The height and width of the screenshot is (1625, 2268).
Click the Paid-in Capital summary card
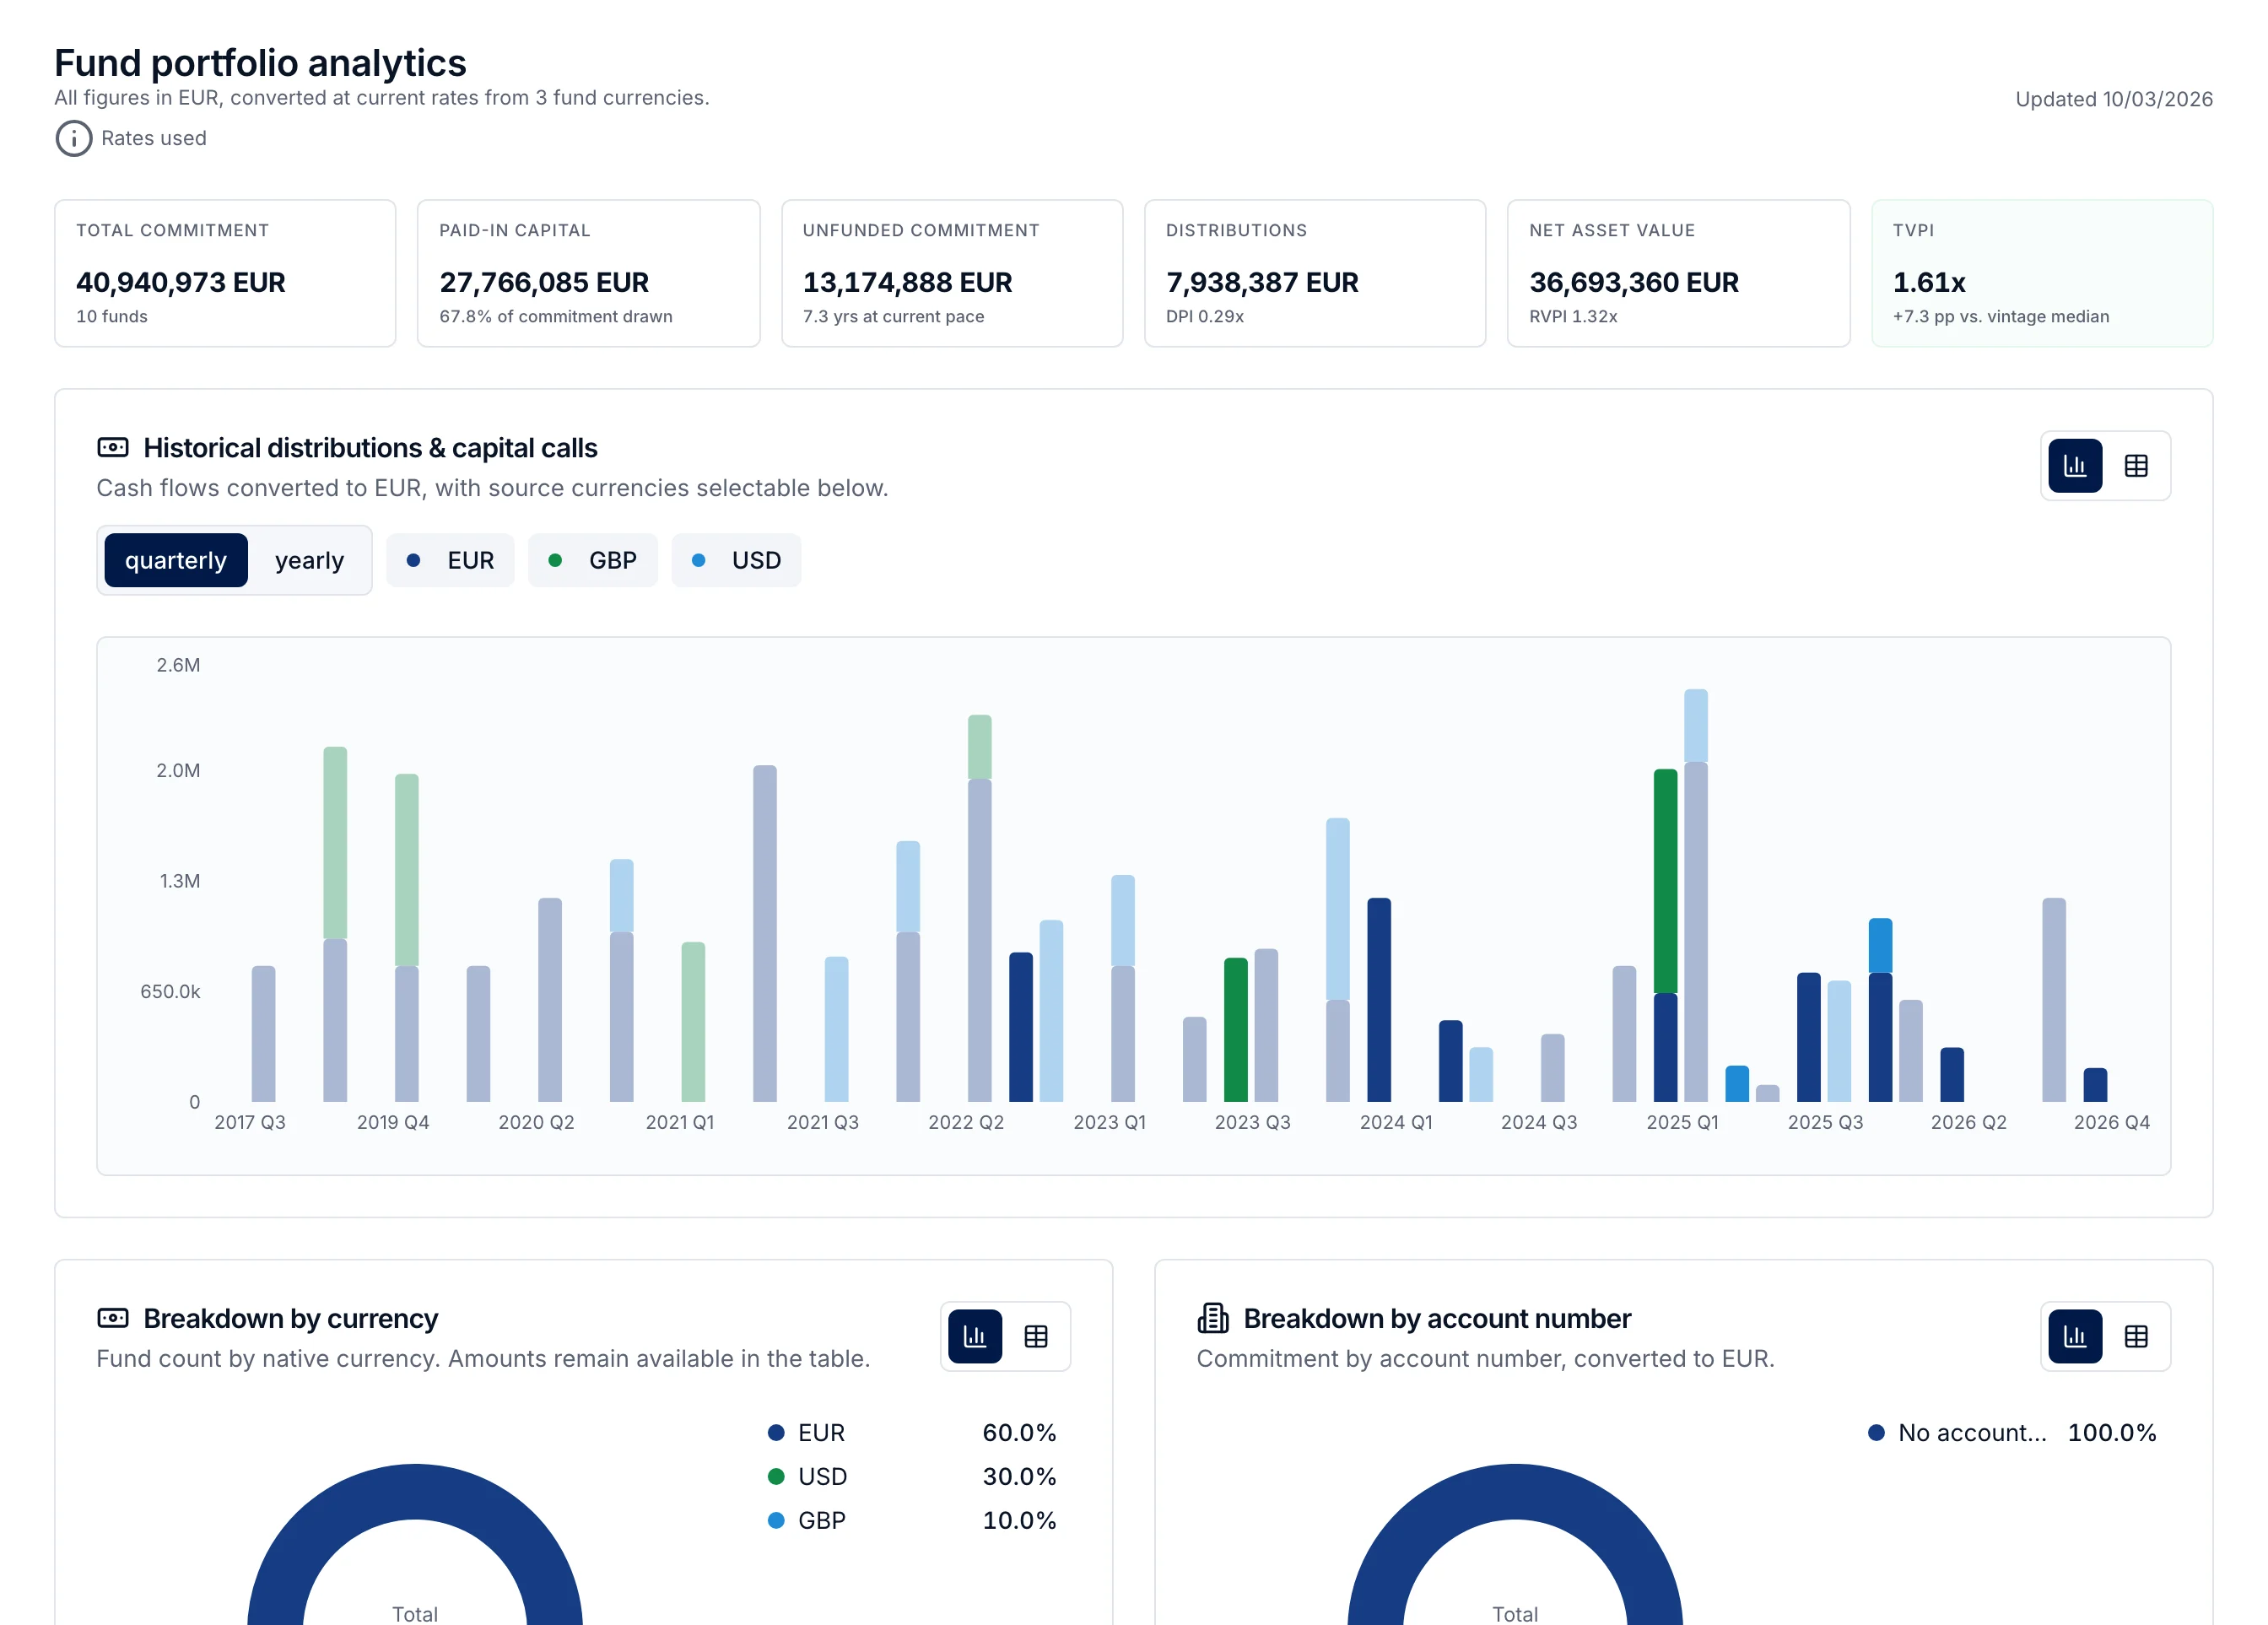pos(588,273)
